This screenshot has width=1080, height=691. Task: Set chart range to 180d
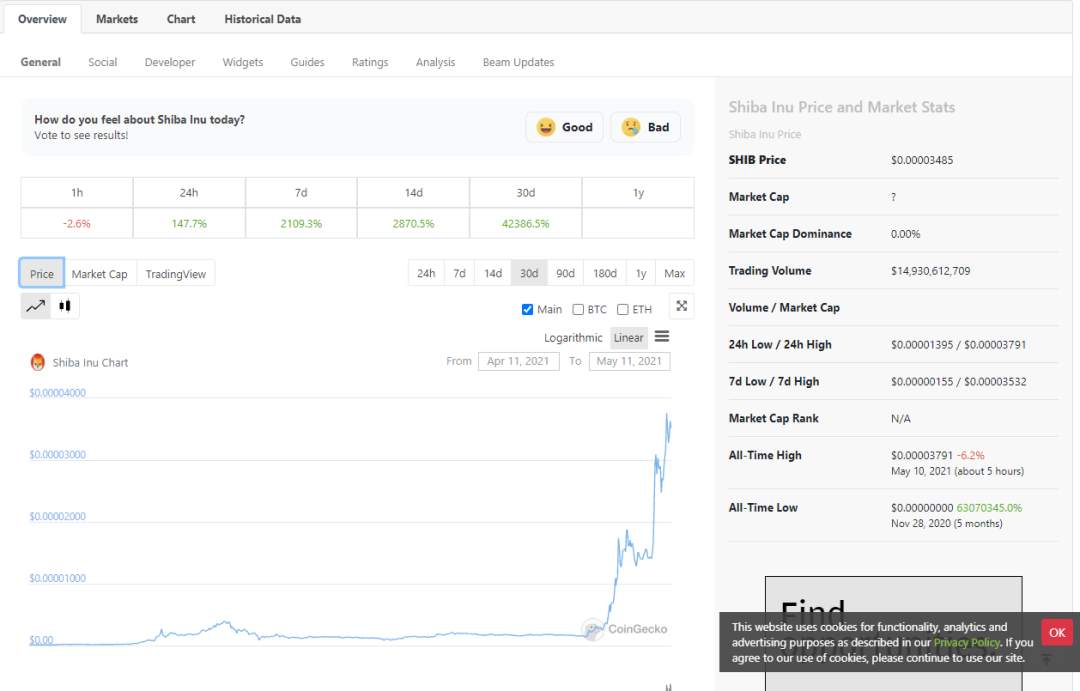605,273
